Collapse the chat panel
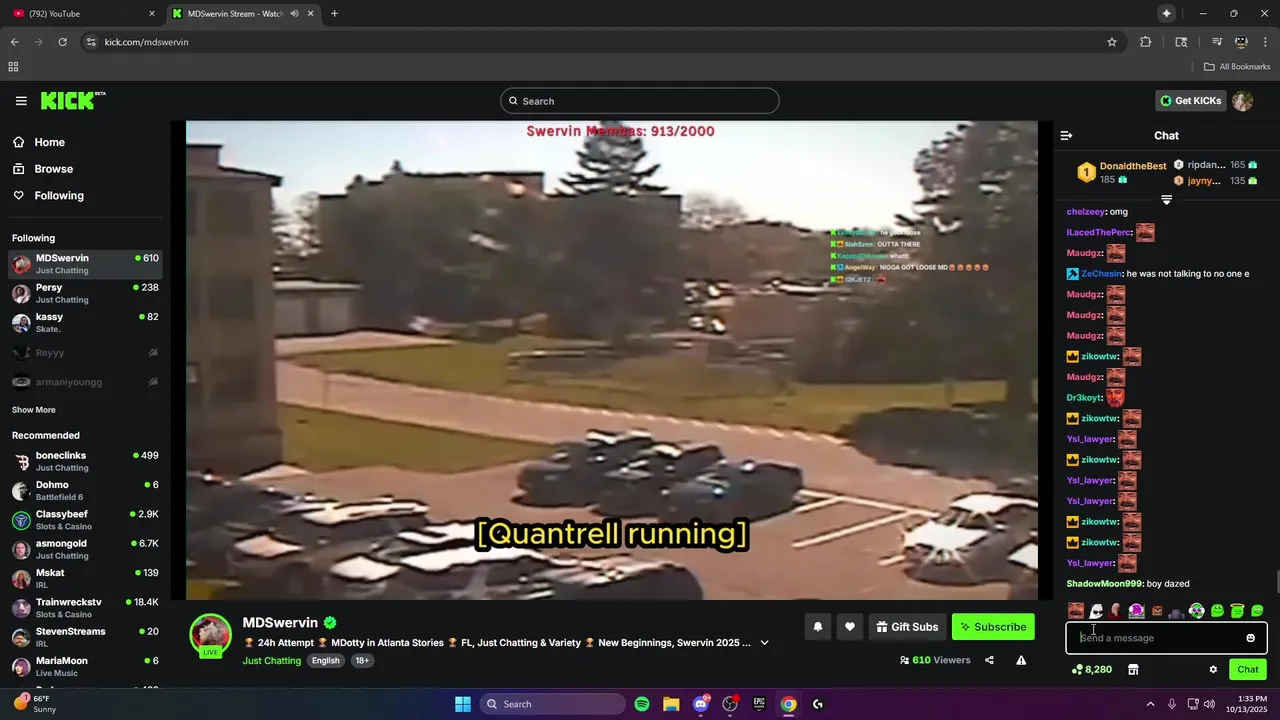Image resolution: width=1280 pixels, height=720 pixels. point(1066,135)
